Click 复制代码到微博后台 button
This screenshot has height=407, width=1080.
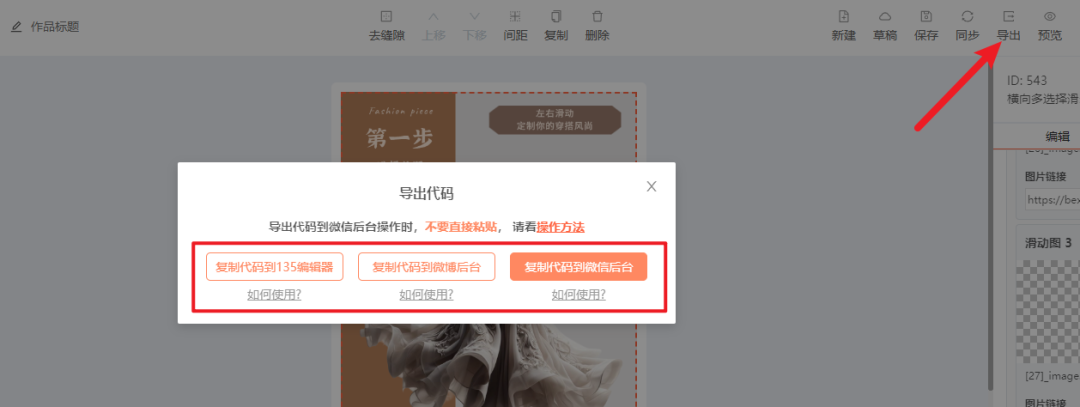pyautogui.click(x=426, y=267)
